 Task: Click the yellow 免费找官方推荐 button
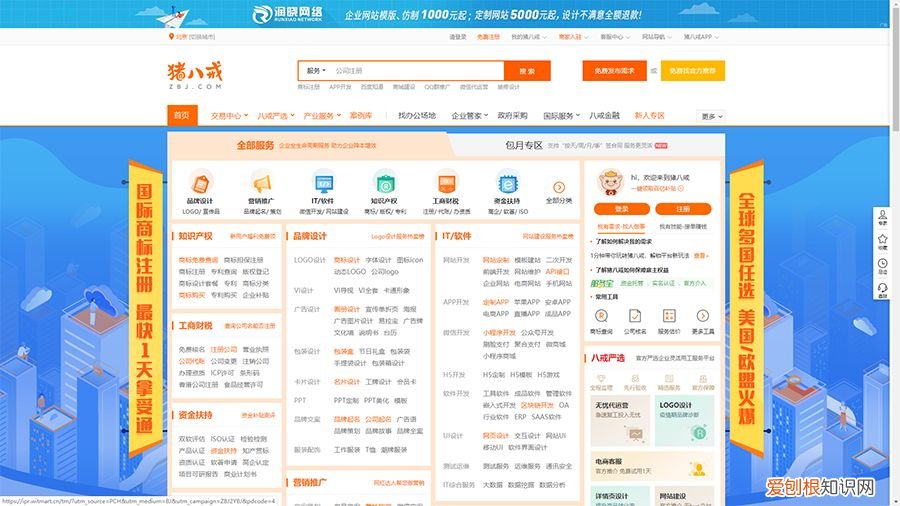(x=693, y=71)
